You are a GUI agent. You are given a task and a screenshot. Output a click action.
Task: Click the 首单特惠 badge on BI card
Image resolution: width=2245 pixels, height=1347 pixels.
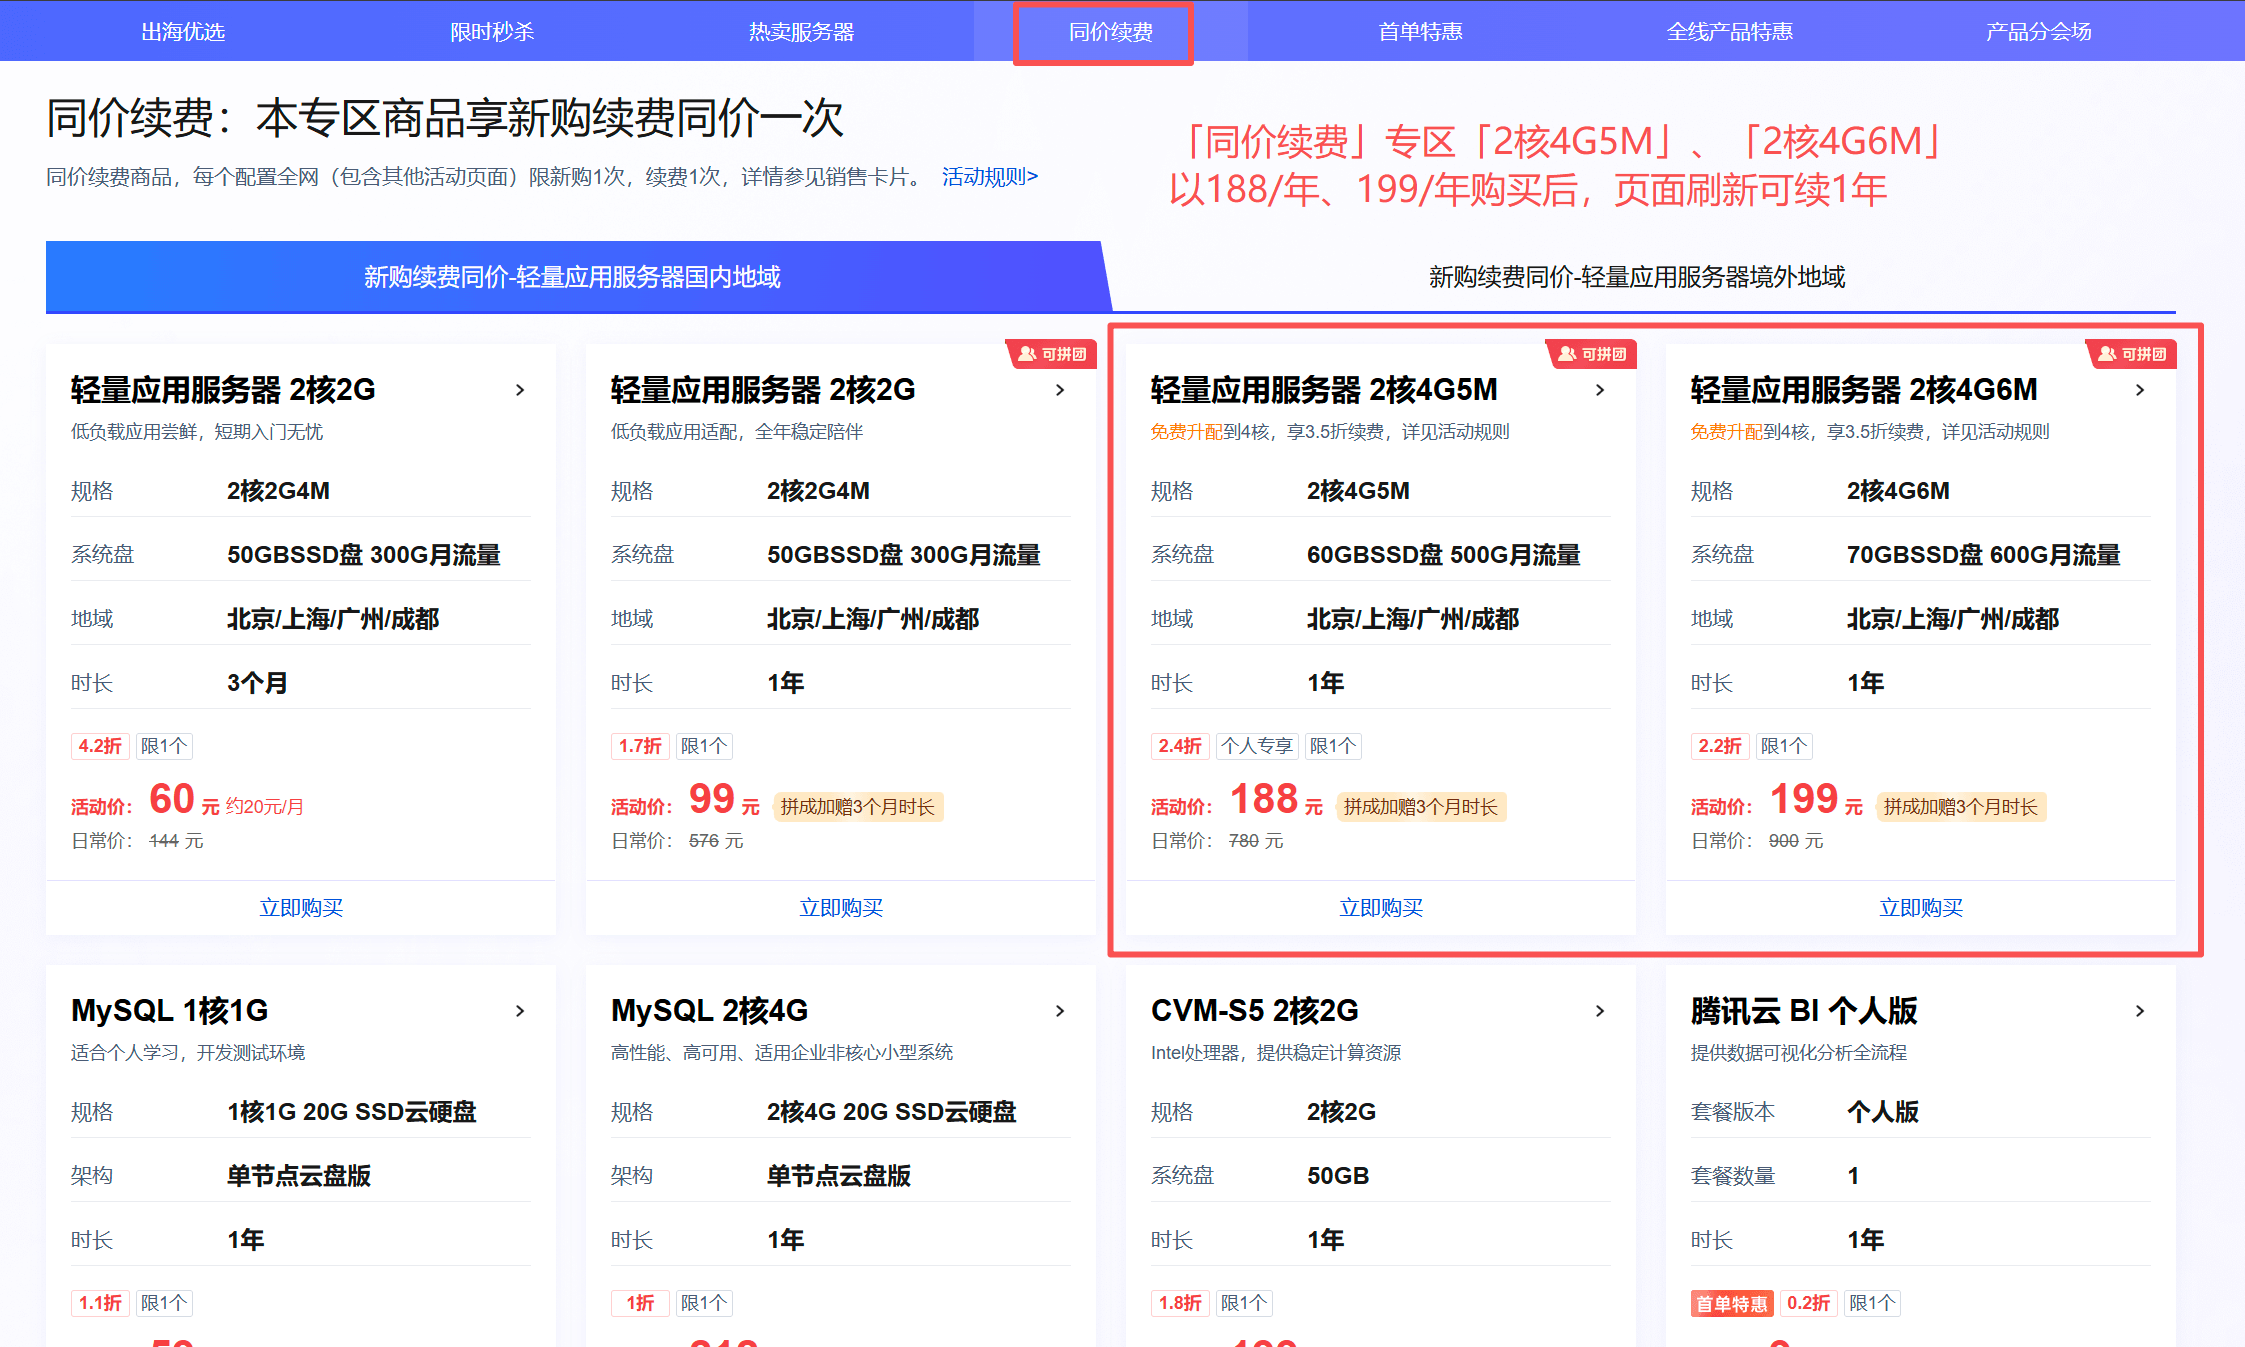point(1732,1304)
